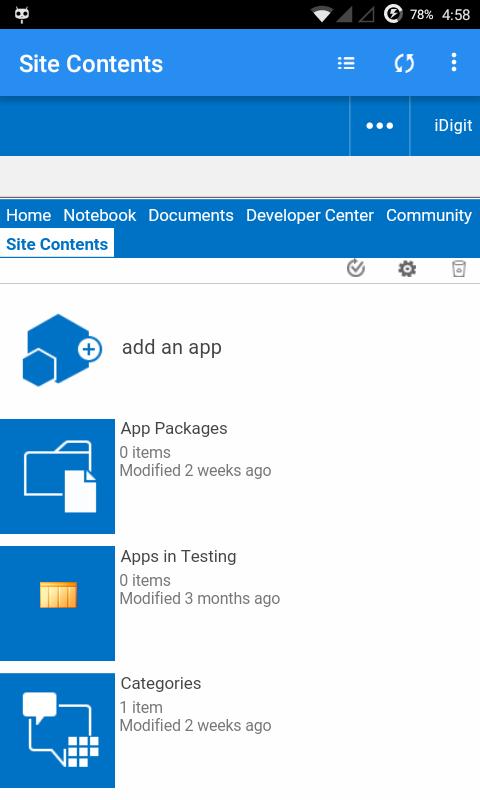This screenshot has width=480, height=800.
Task: Open the three-dot overflow menu
Action: tap(453, 62)
